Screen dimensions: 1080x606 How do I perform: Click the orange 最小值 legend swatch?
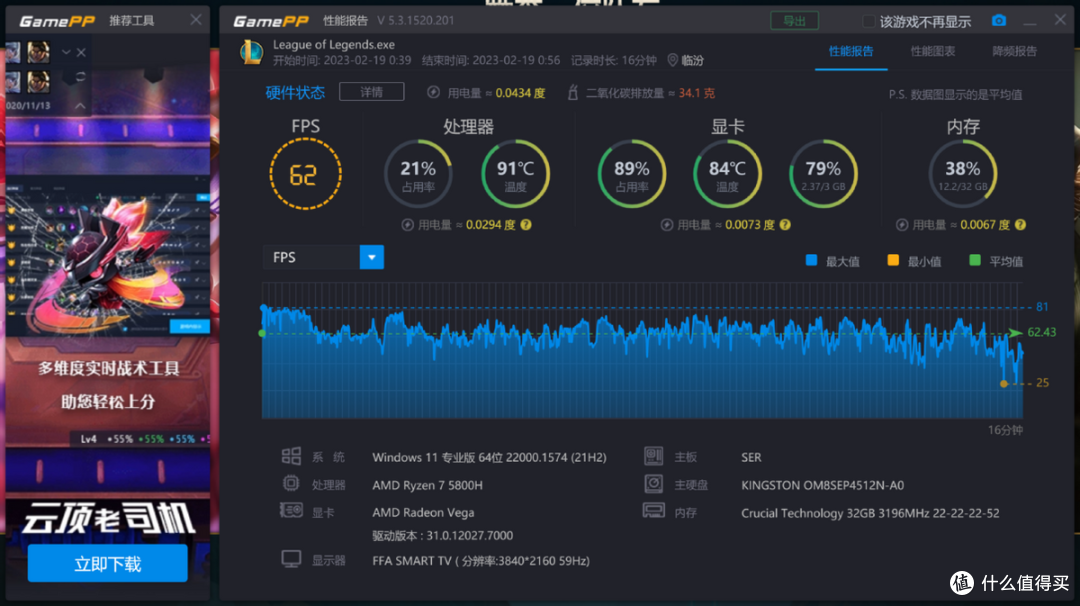(x=893, y=260)
